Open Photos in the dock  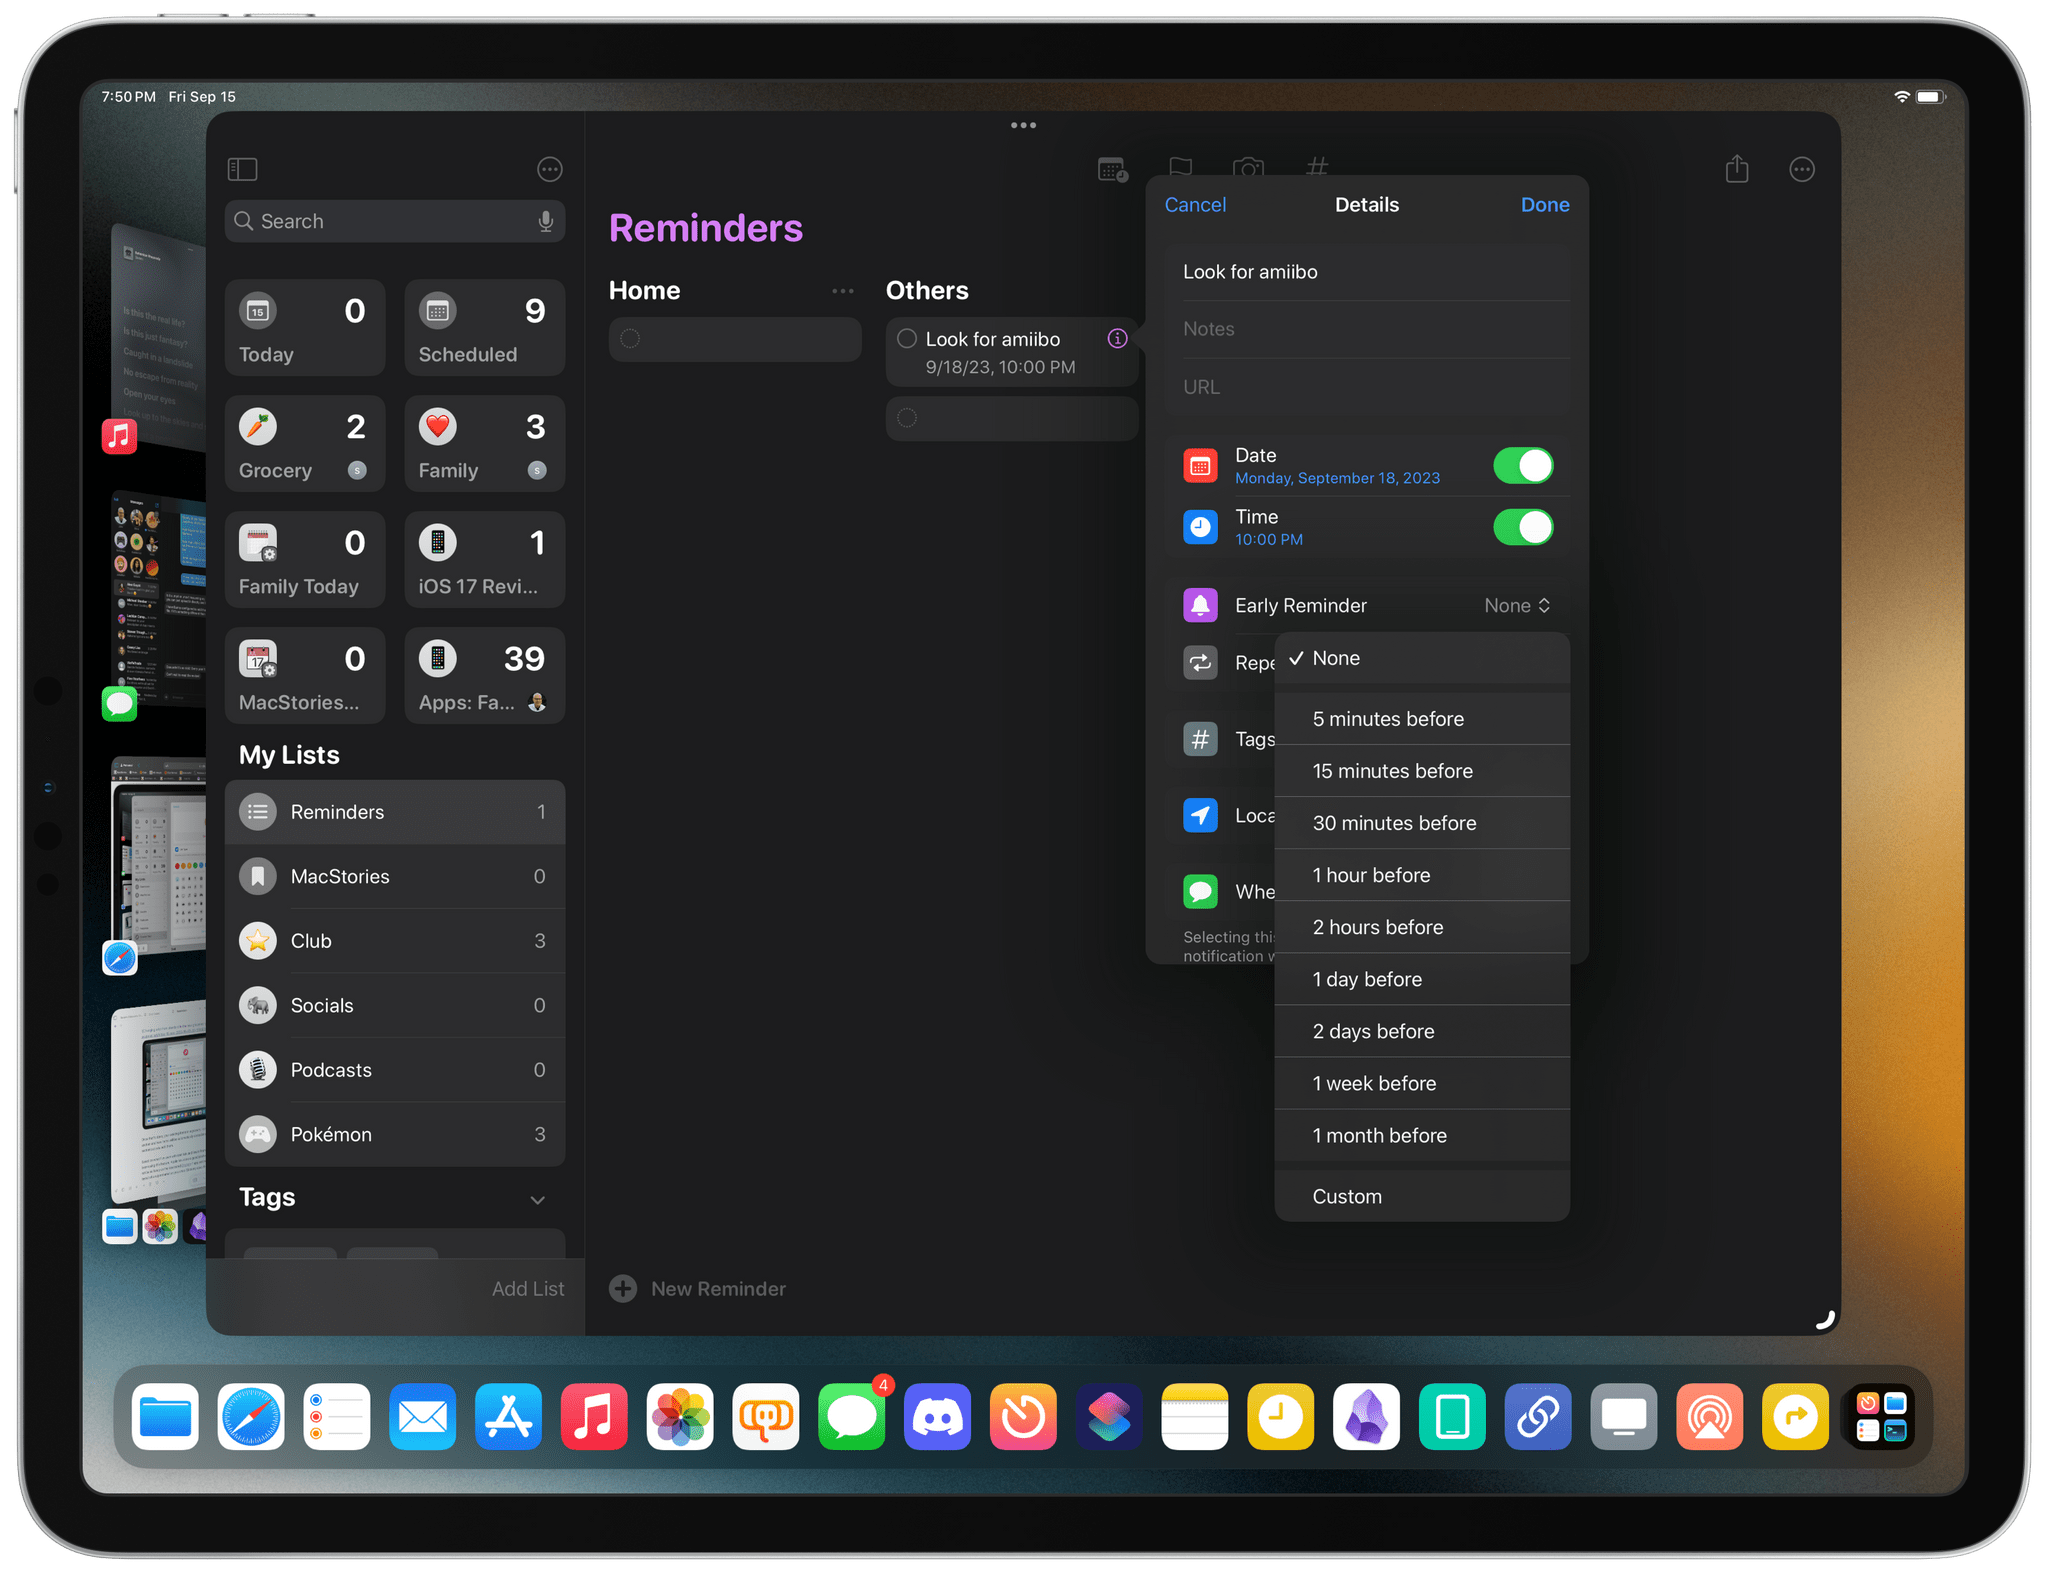tap(680, 1416)
